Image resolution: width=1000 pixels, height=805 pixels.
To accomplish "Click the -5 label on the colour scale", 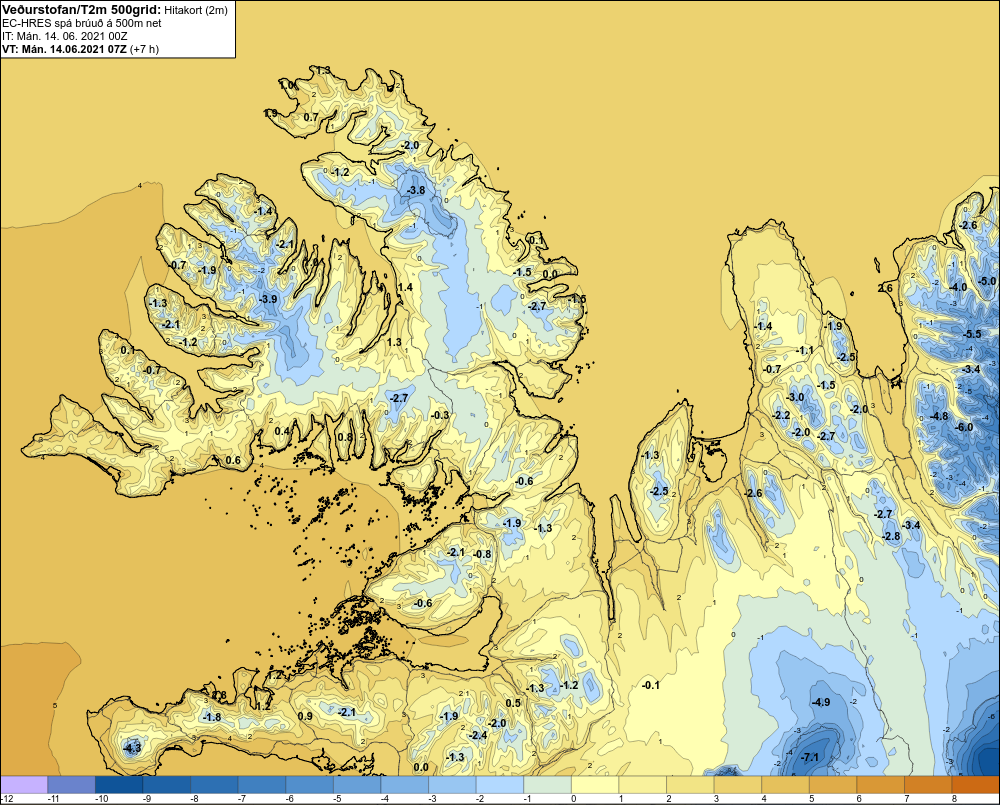I will [339, 799].
